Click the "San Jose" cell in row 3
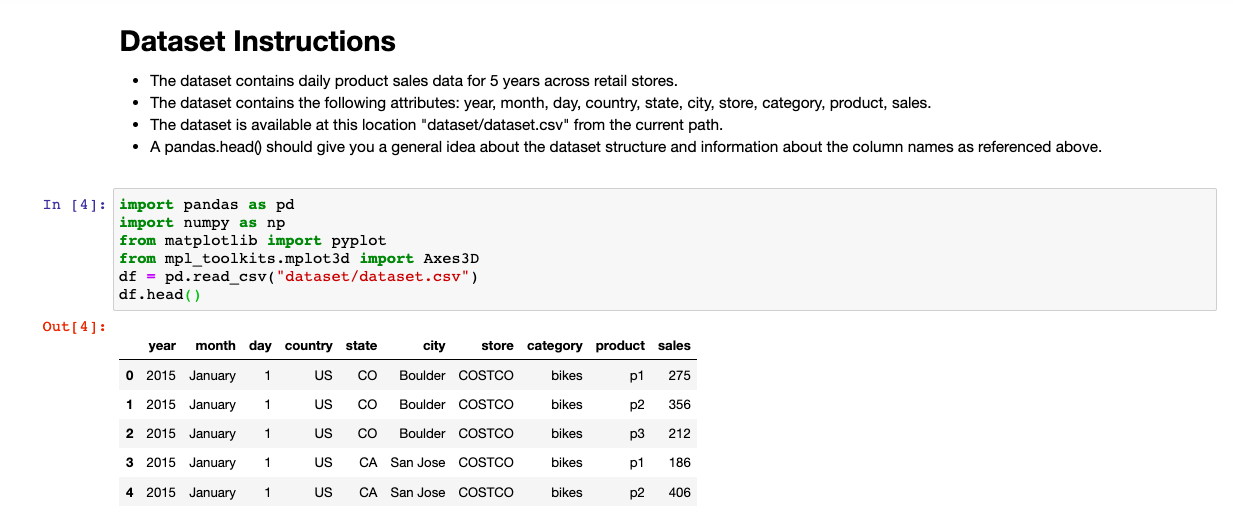 [418, 462]
